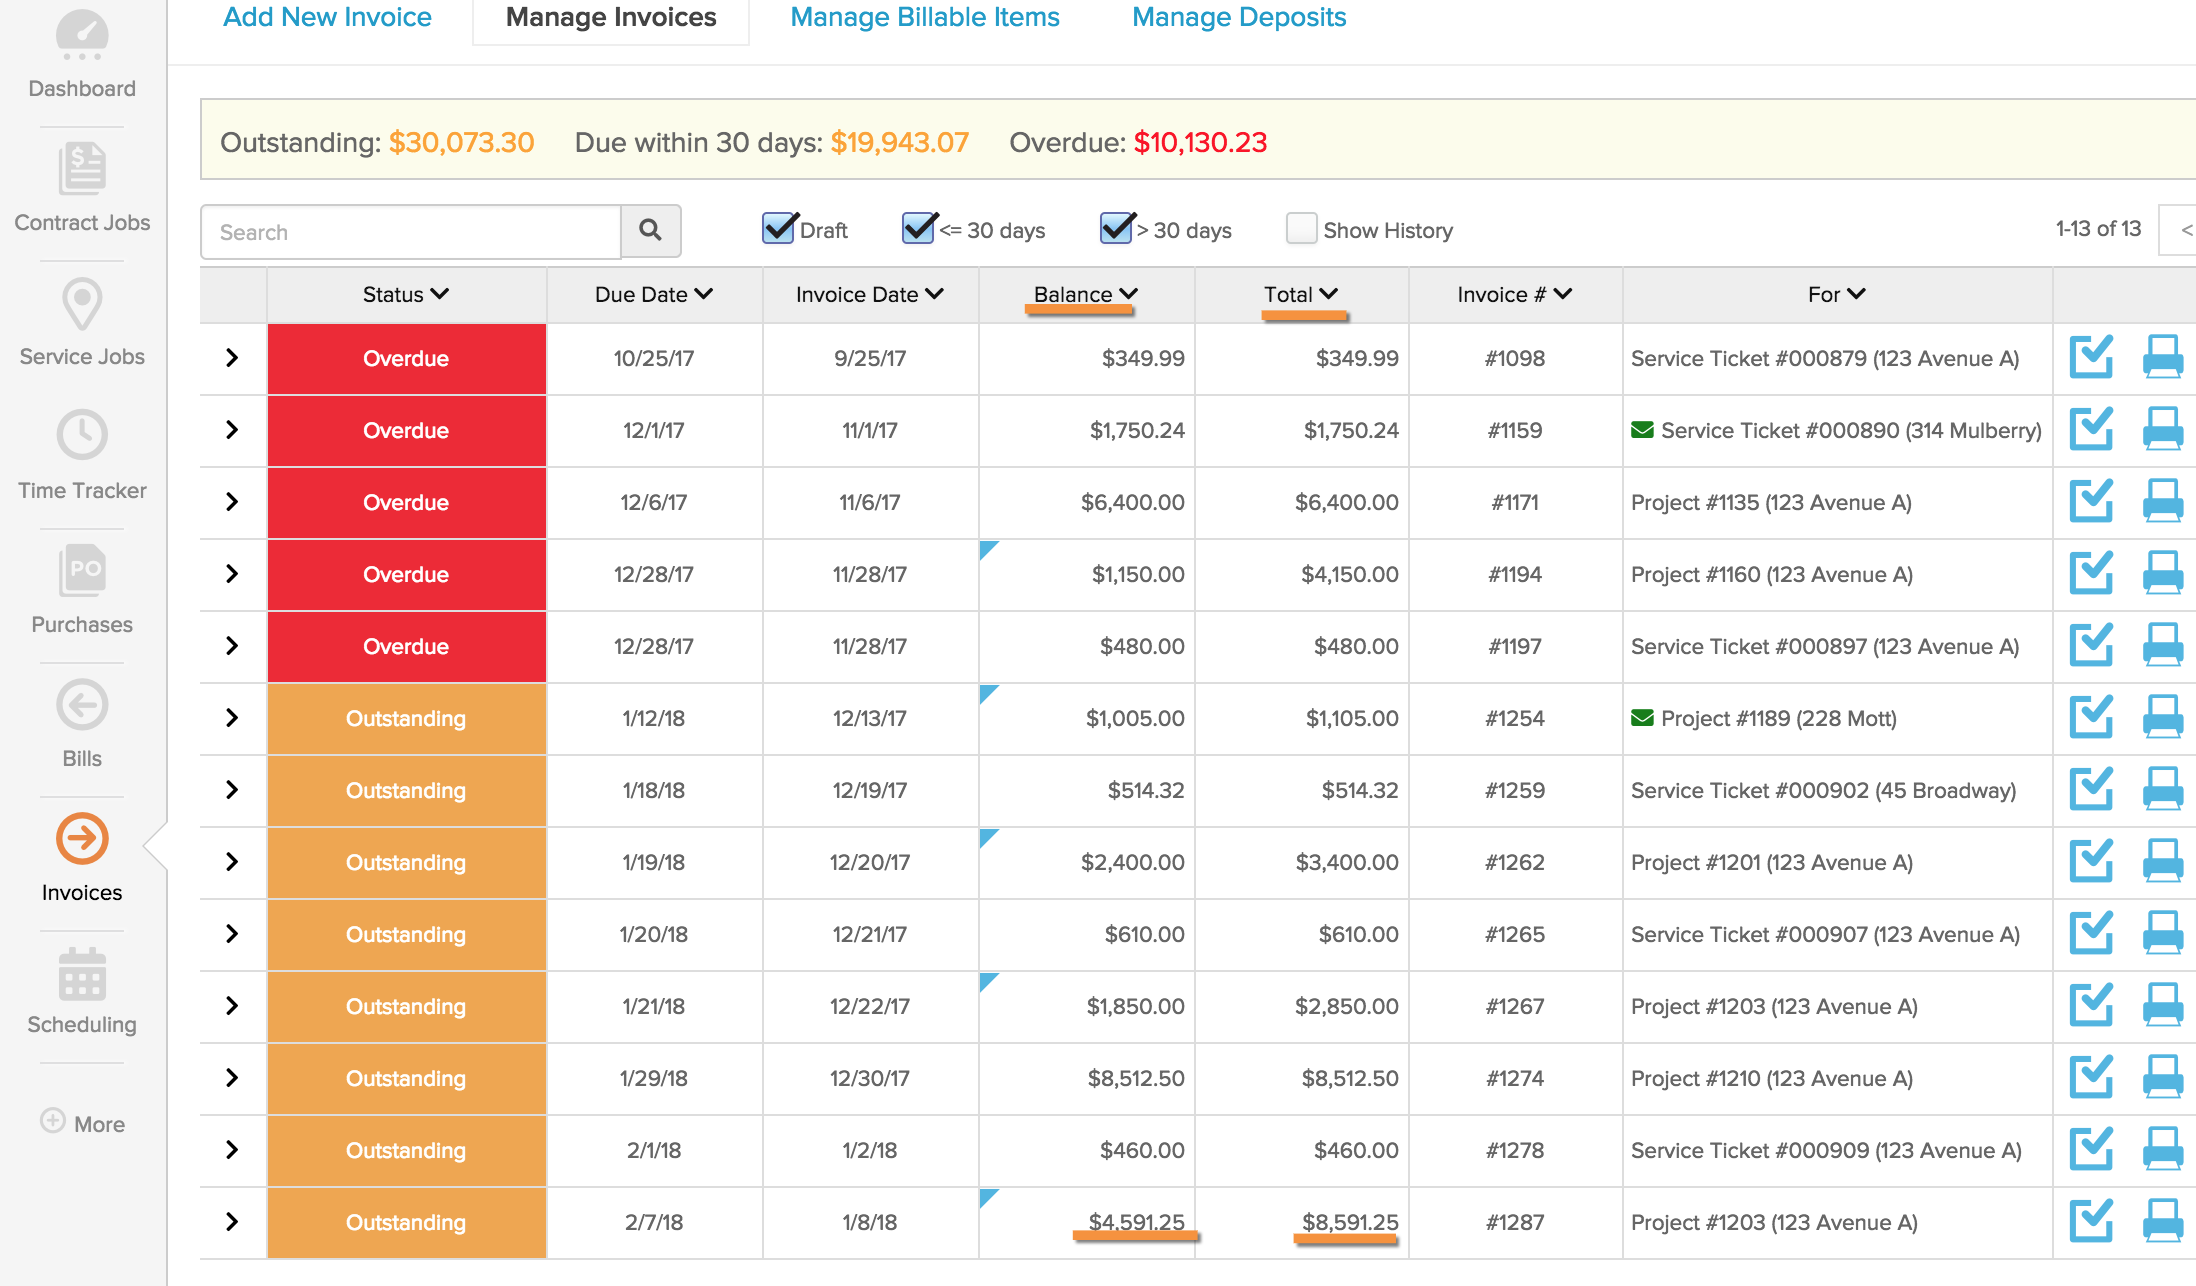
Task: Expand the row for invoice #1254
Action: (232, 717)
